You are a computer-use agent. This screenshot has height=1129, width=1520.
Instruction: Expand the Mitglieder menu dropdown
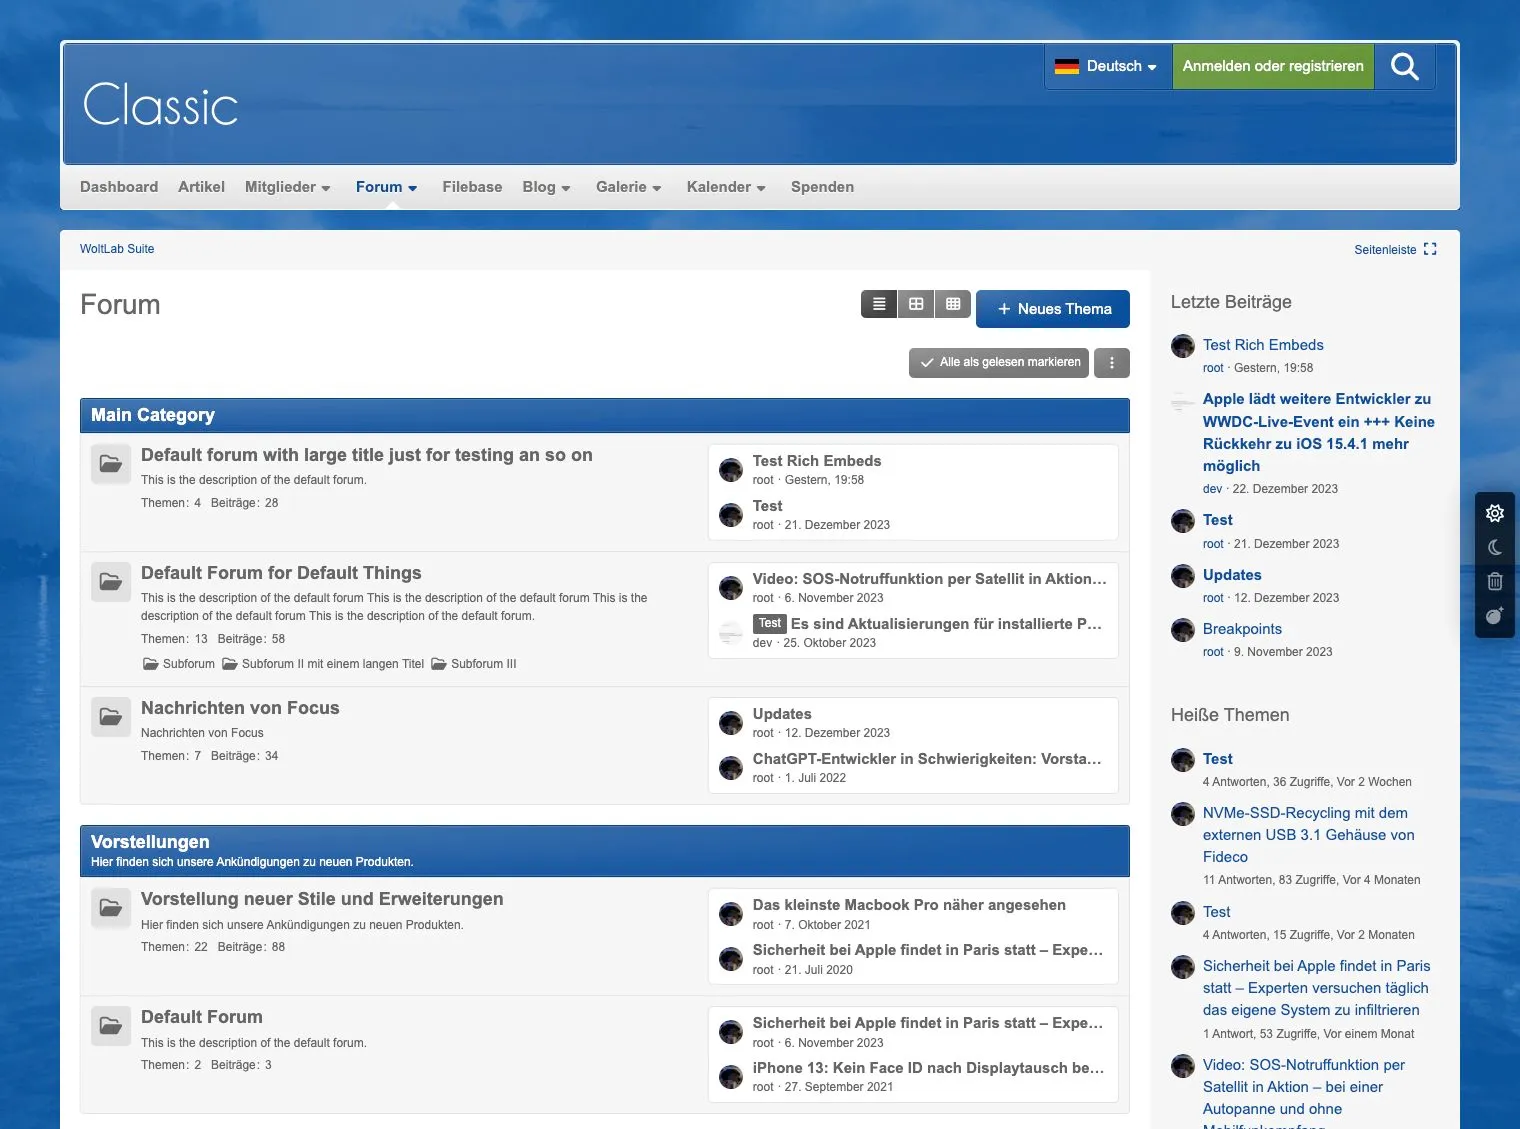pyautogui.click(x=287, y=187)
